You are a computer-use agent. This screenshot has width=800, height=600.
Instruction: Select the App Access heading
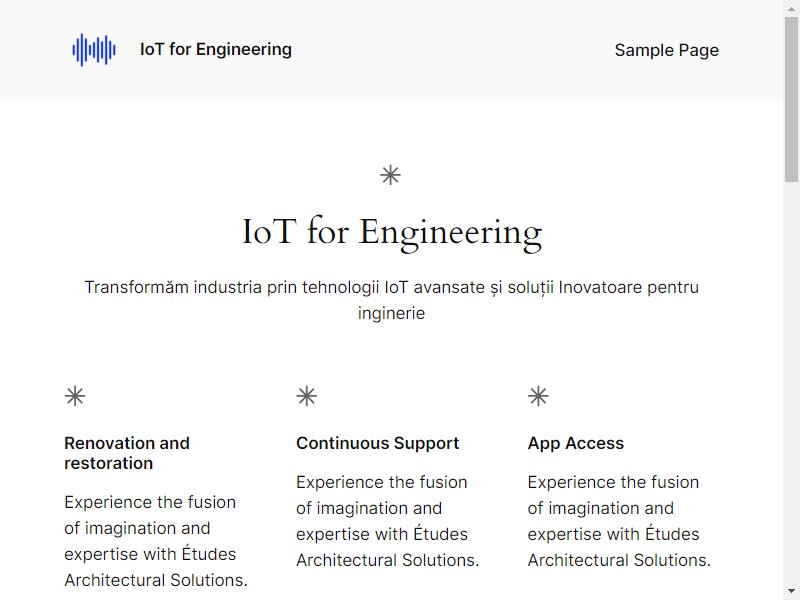point(576,443)
